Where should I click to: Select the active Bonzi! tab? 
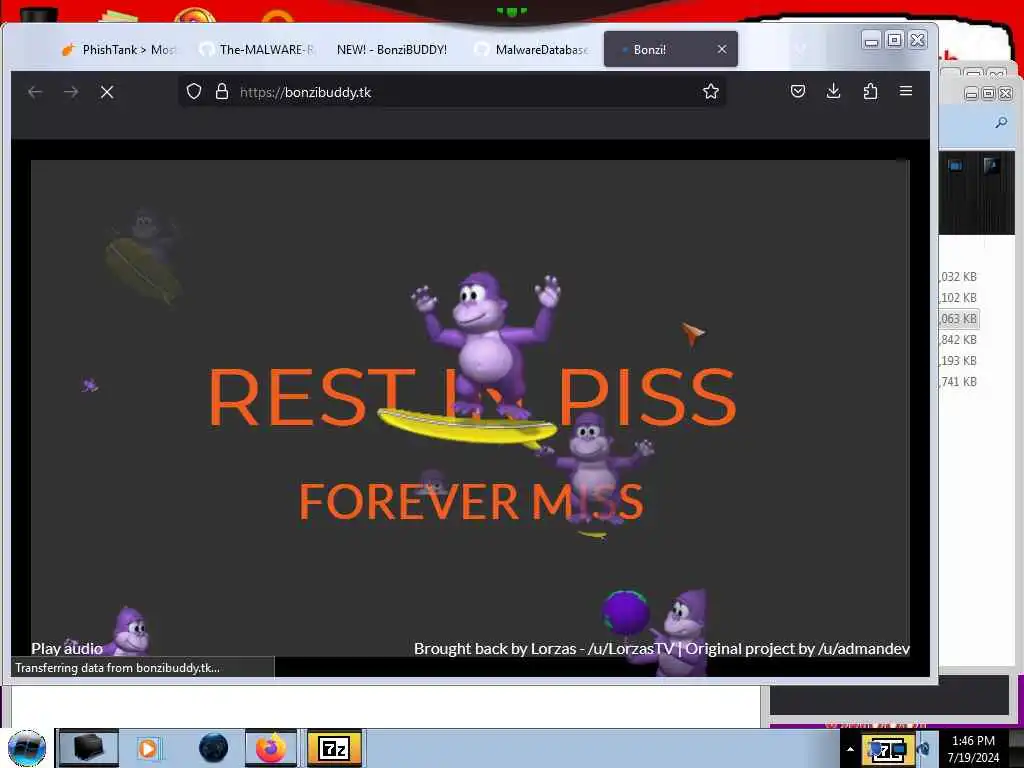pos(671,49)
